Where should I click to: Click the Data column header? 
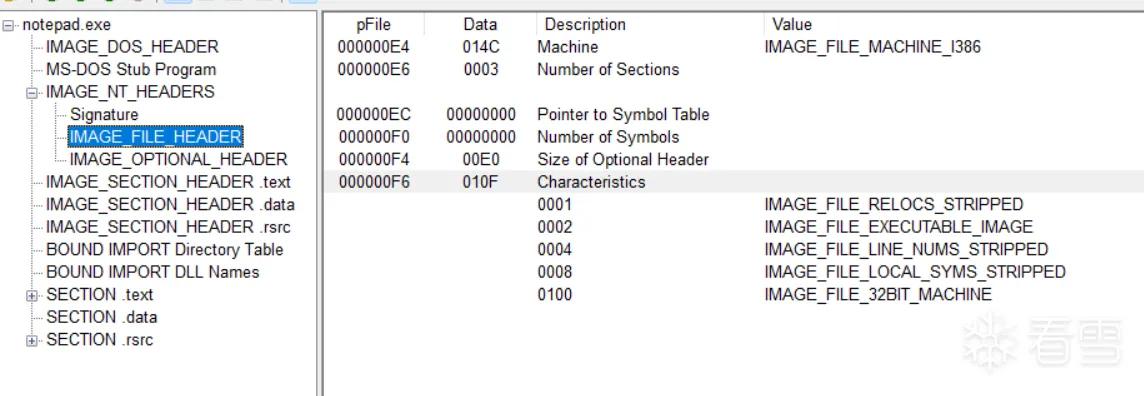tap(480, 24)
